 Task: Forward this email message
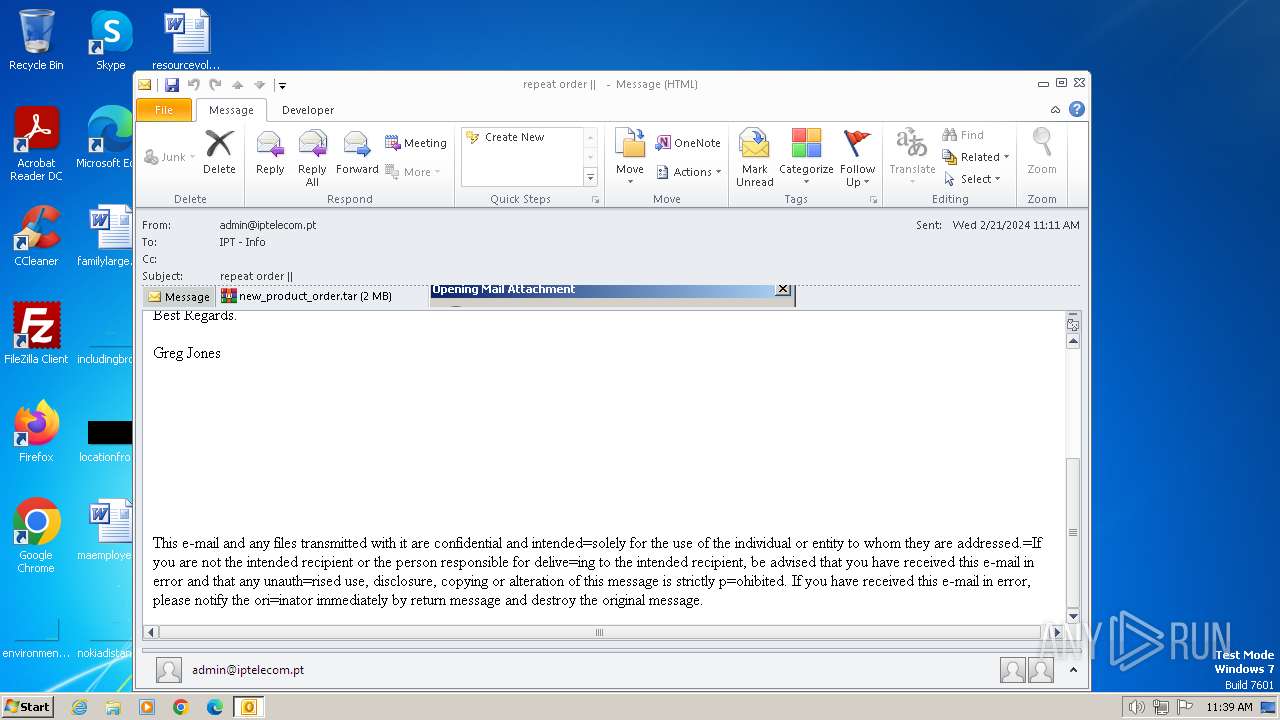point(357,153)
